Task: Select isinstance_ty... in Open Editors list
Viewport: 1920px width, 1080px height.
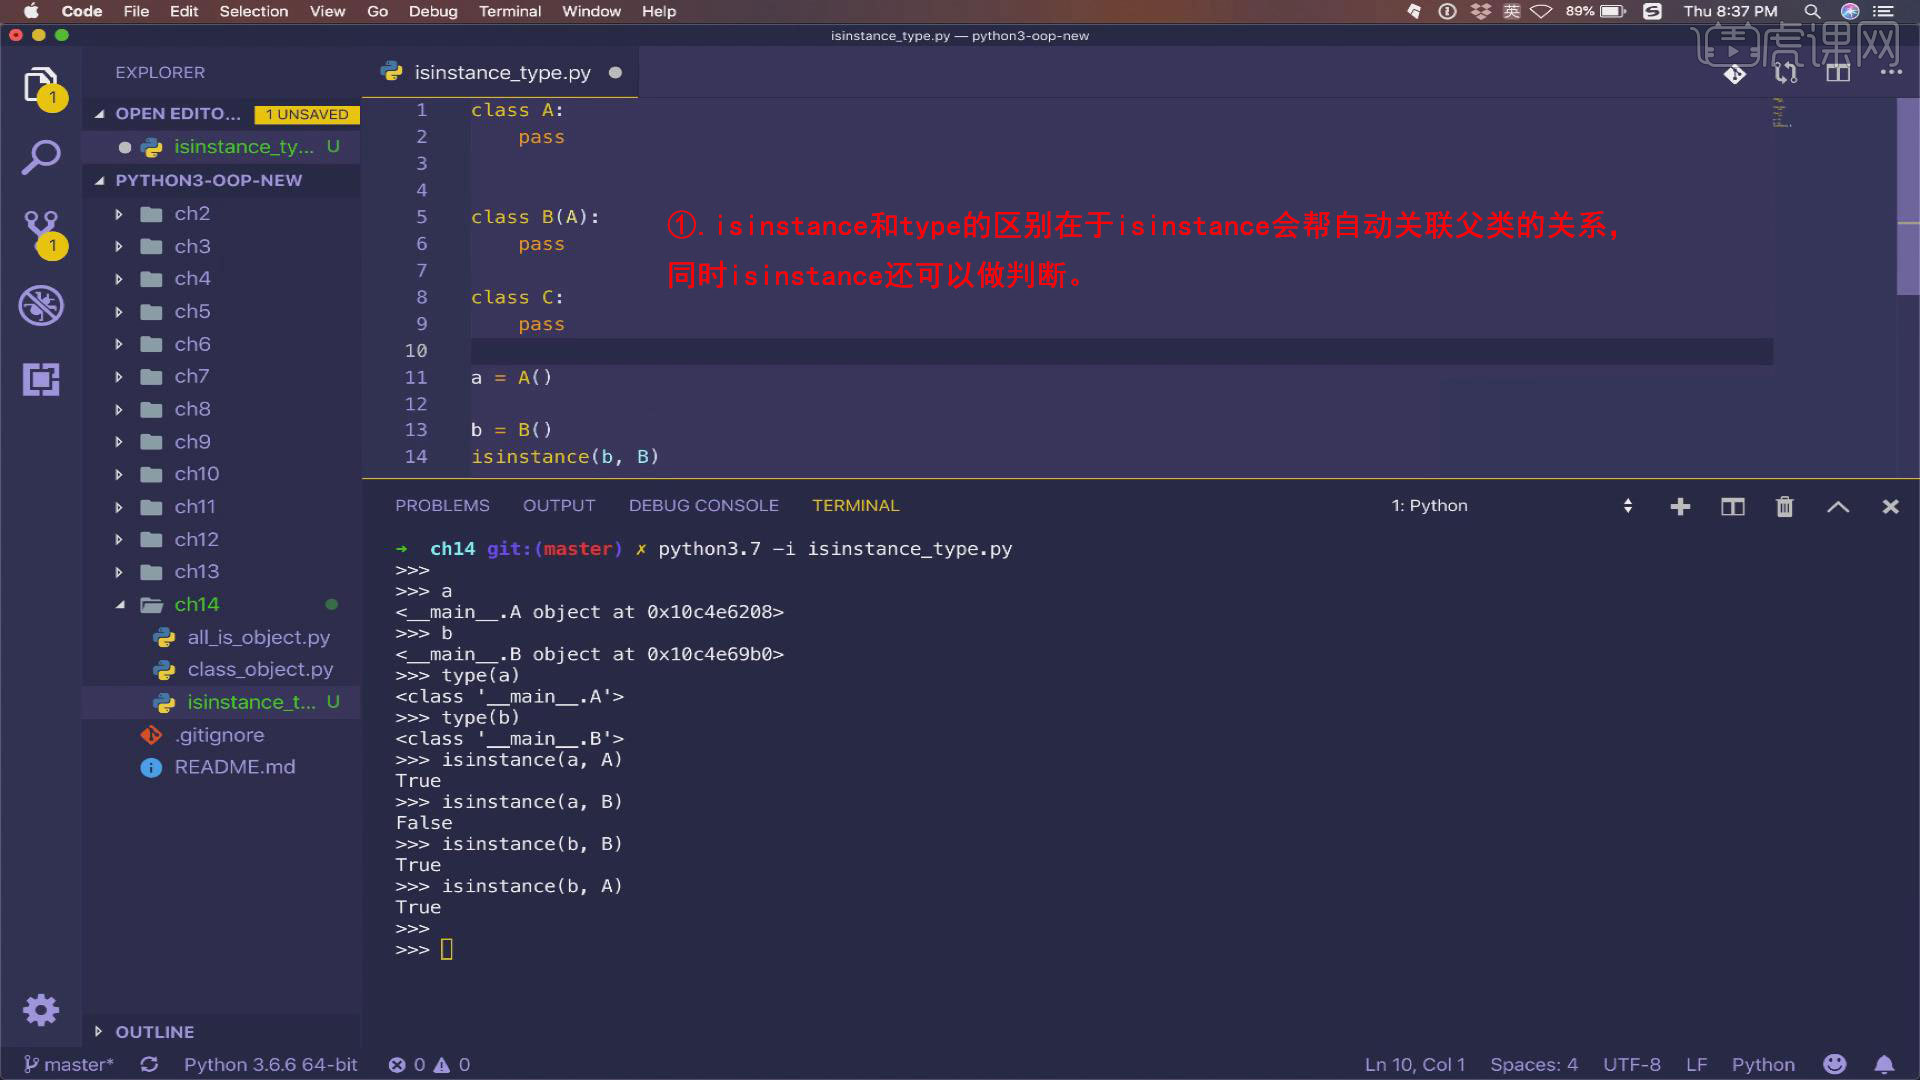Action: [243, 147]
